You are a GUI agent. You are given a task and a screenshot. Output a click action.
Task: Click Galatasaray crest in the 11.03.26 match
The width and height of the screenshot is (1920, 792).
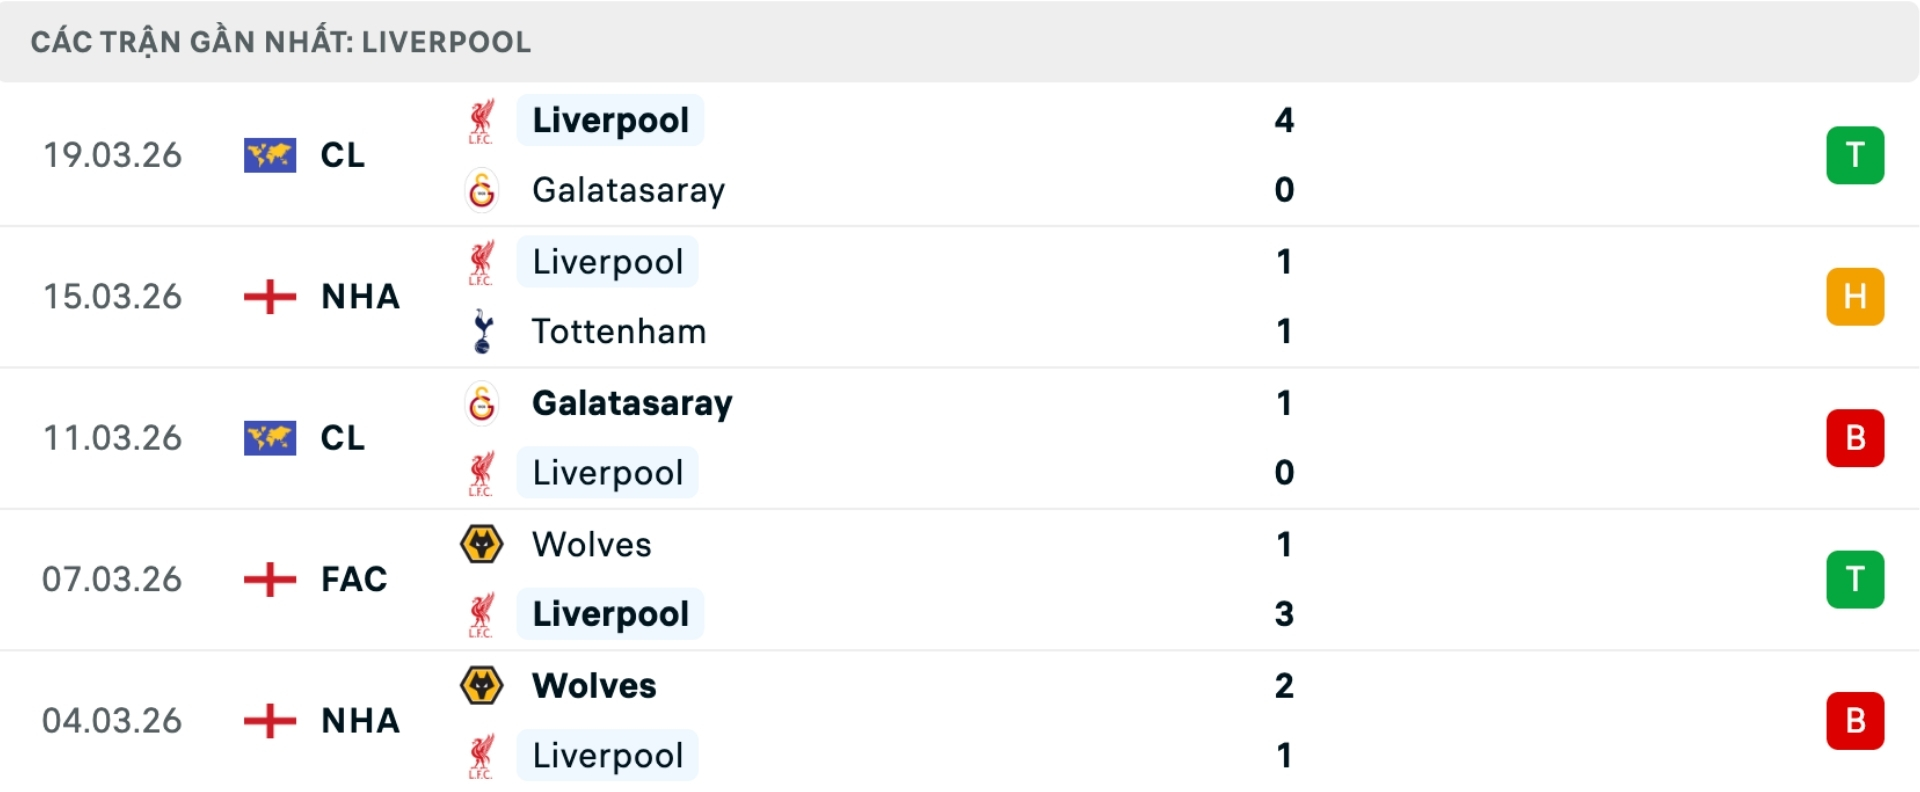click(x=482, y=403)
